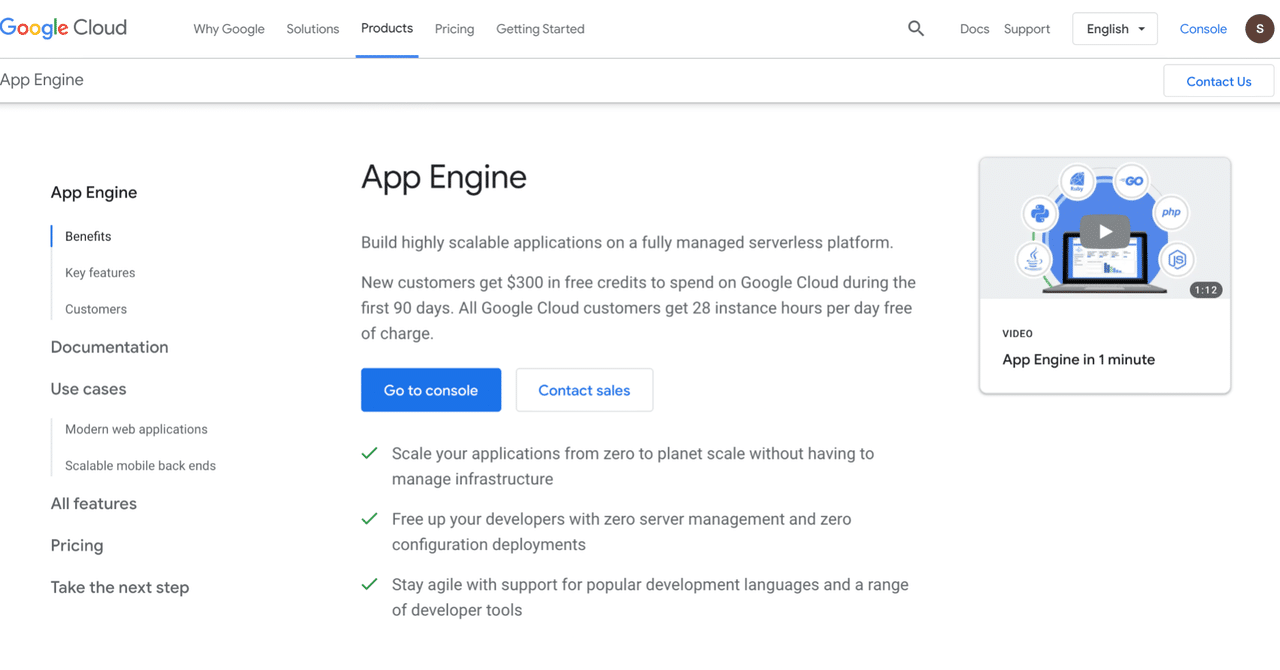Click the Google Cloud logo

tap(63, 27)
